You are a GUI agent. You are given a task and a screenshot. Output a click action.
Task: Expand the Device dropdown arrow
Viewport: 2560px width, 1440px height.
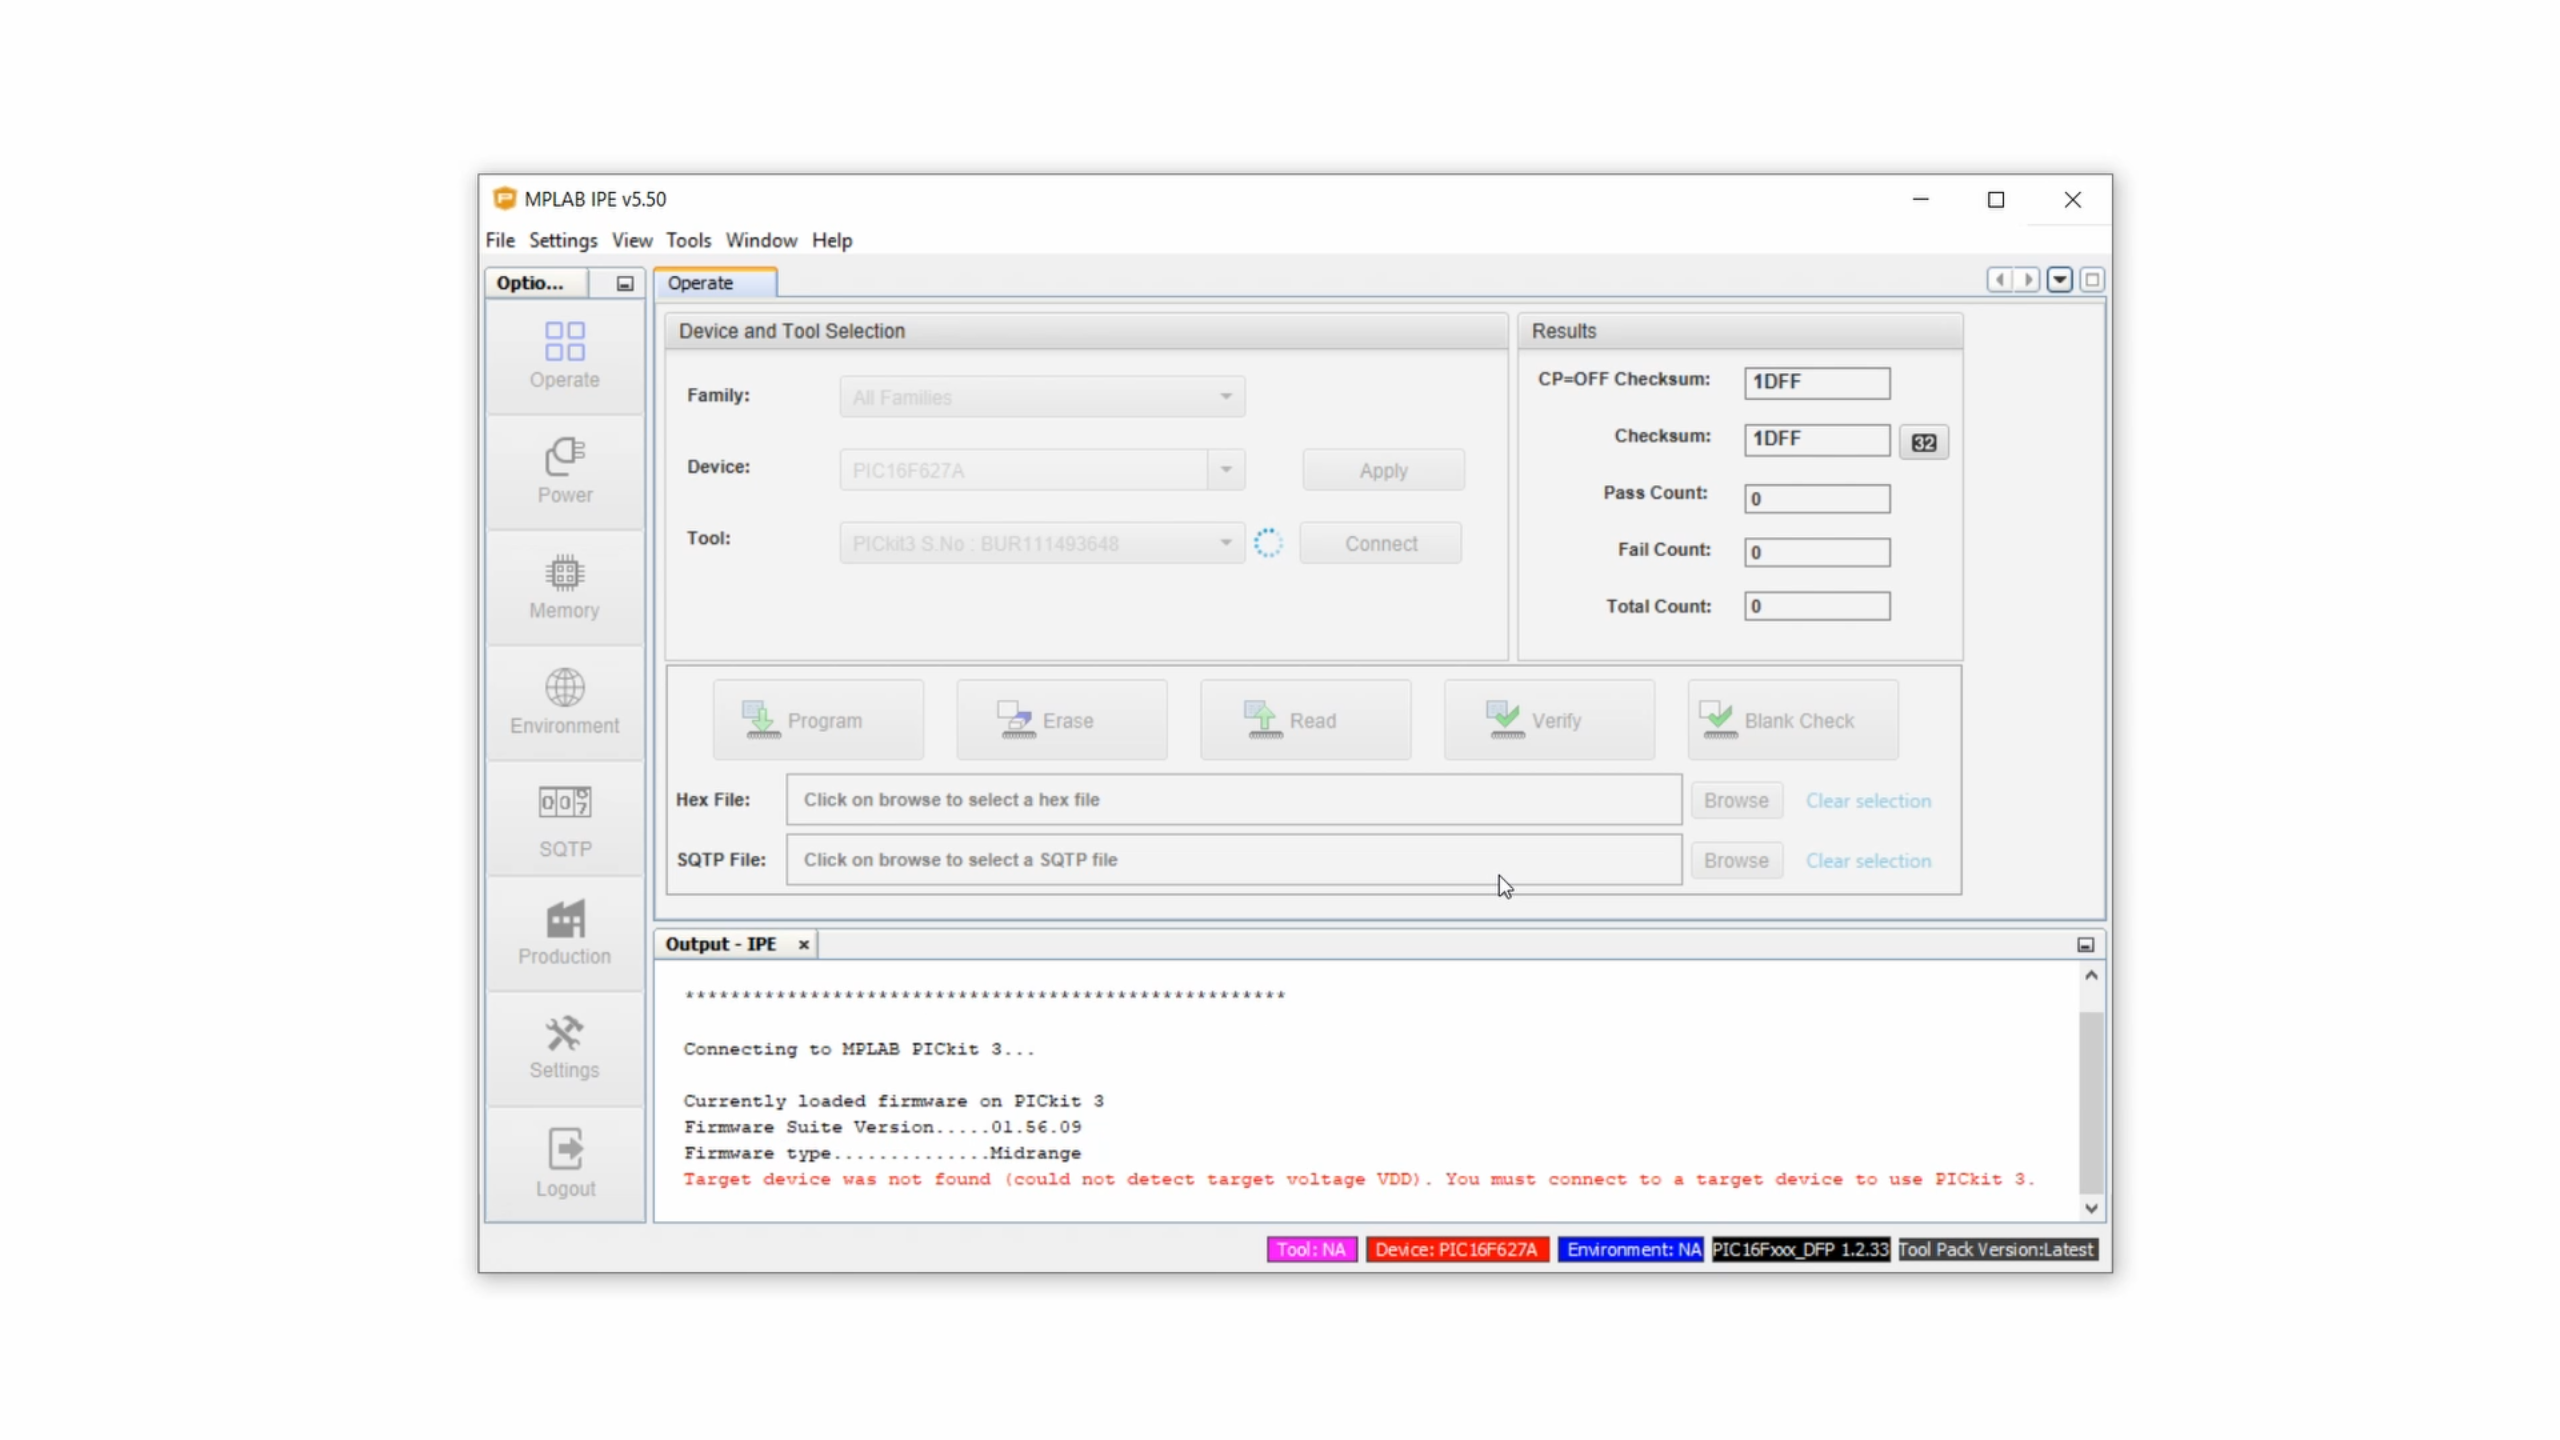(1225, 470)
